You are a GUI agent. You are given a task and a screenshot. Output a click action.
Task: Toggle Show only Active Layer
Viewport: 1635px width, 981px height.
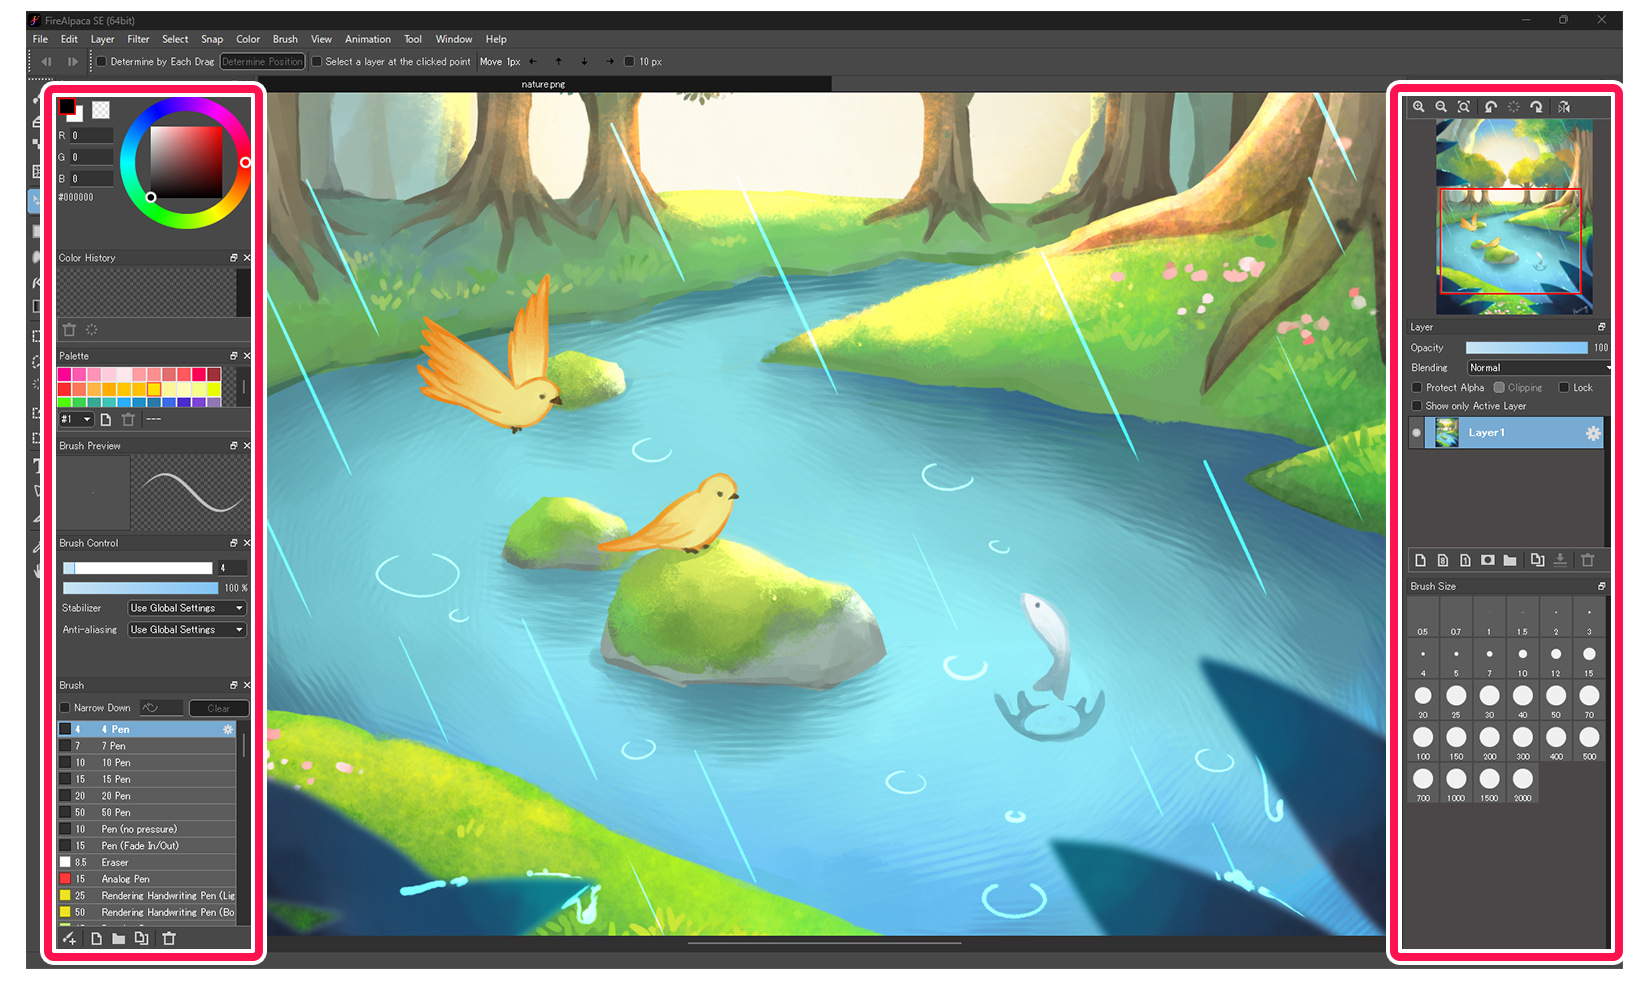[1417, 406]
